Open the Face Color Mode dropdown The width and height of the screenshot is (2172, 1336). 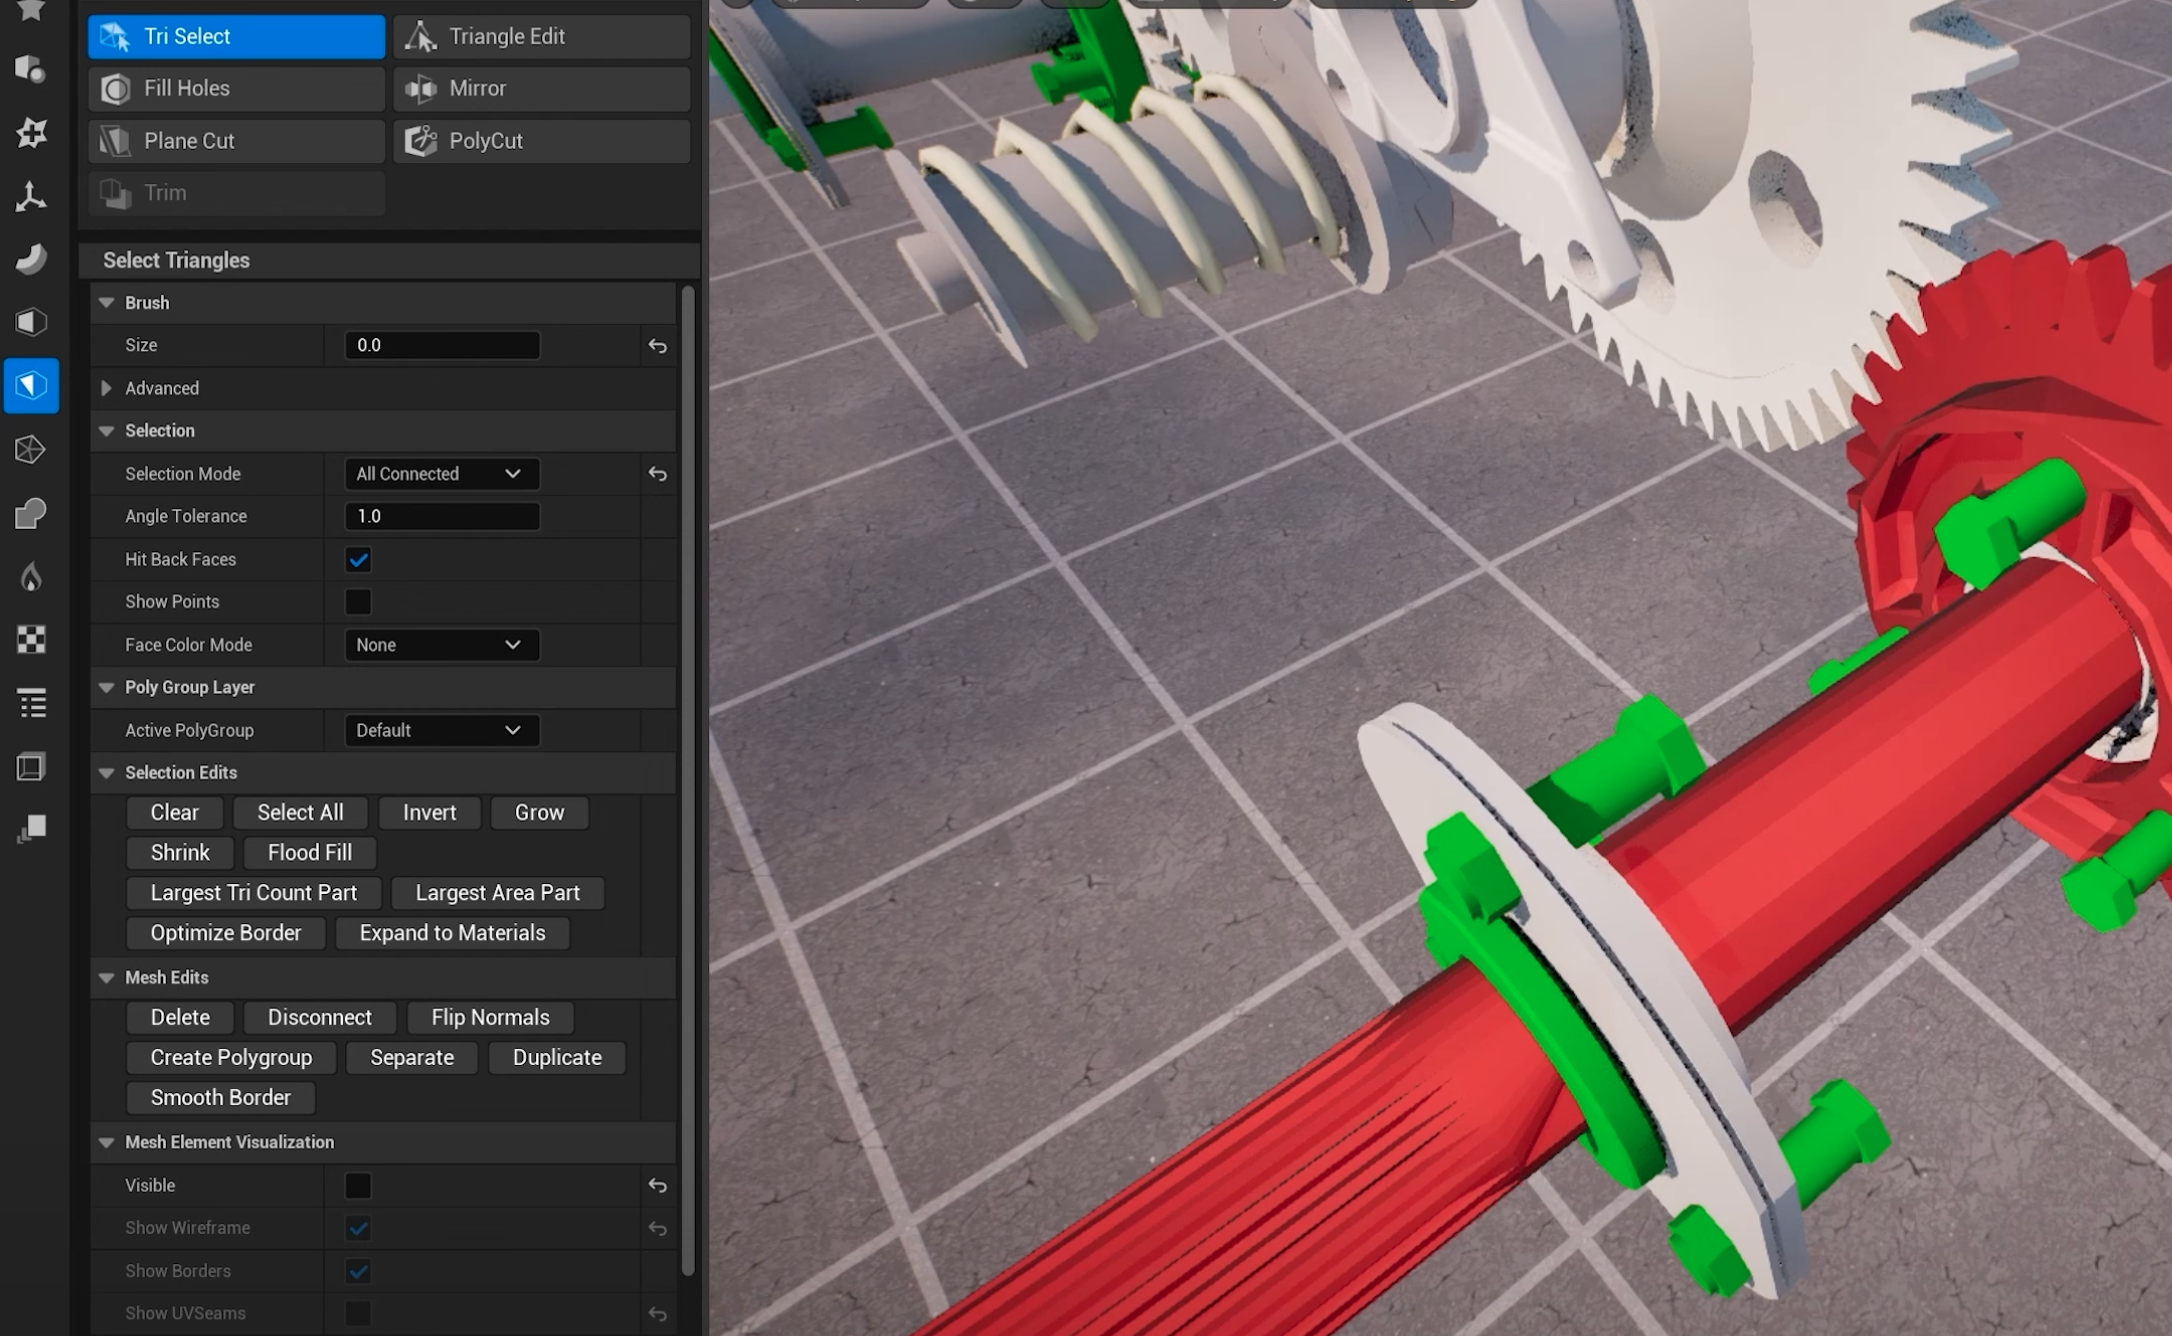(441, 645)
